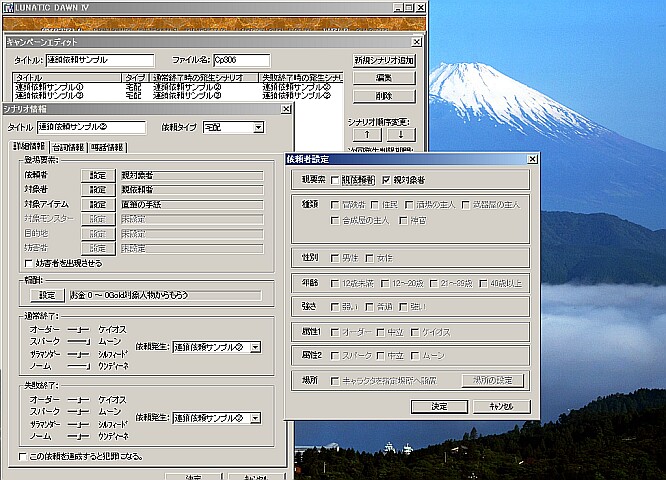Adjust the オーダー–ケイオス slider in 通常終了
This screenshot has width=666, height=480.
click(x=78, y=328)
